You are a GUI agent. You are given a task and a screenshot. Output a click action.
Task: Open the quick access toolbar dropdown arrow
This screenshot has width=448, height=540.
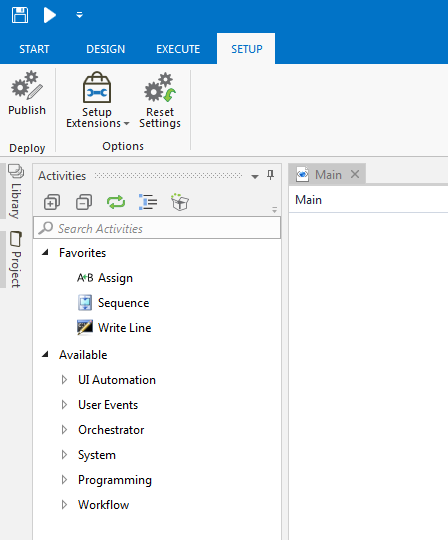[x=80, y=15]
